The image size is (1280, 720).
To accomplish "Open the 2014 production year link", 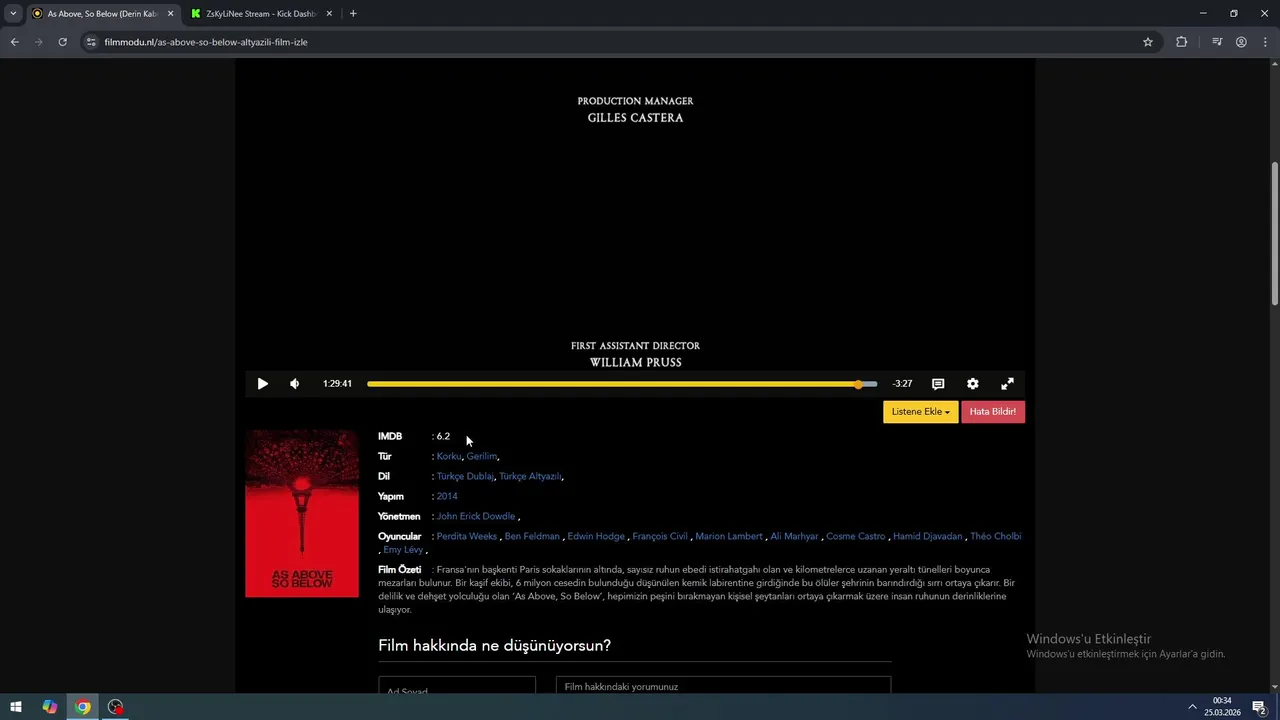I will pyautogui.click(x=447, y=497).
